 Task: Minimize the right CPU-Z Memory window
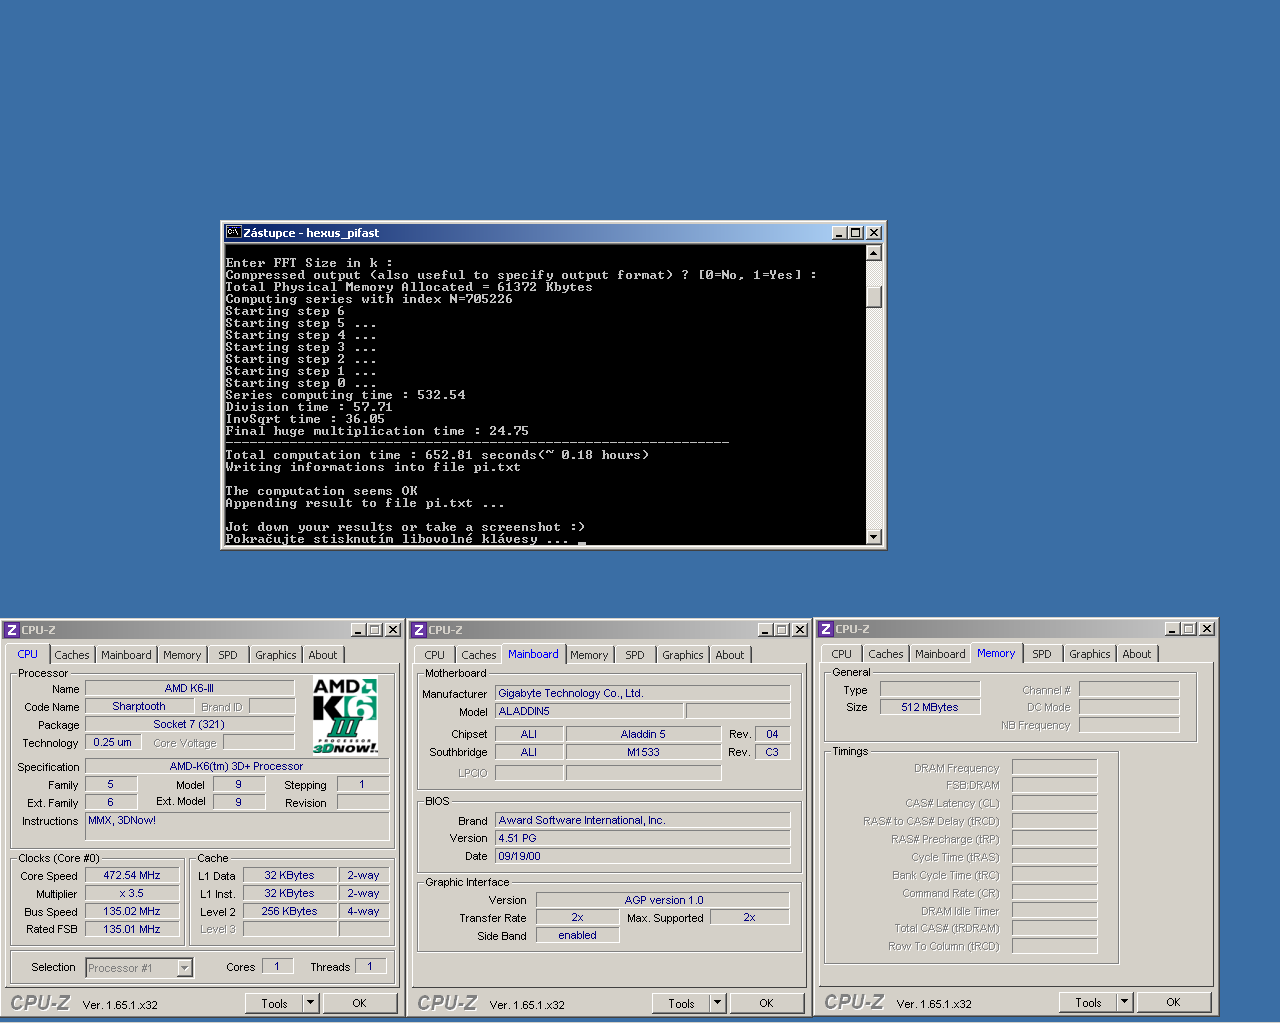coord(1172,629)
